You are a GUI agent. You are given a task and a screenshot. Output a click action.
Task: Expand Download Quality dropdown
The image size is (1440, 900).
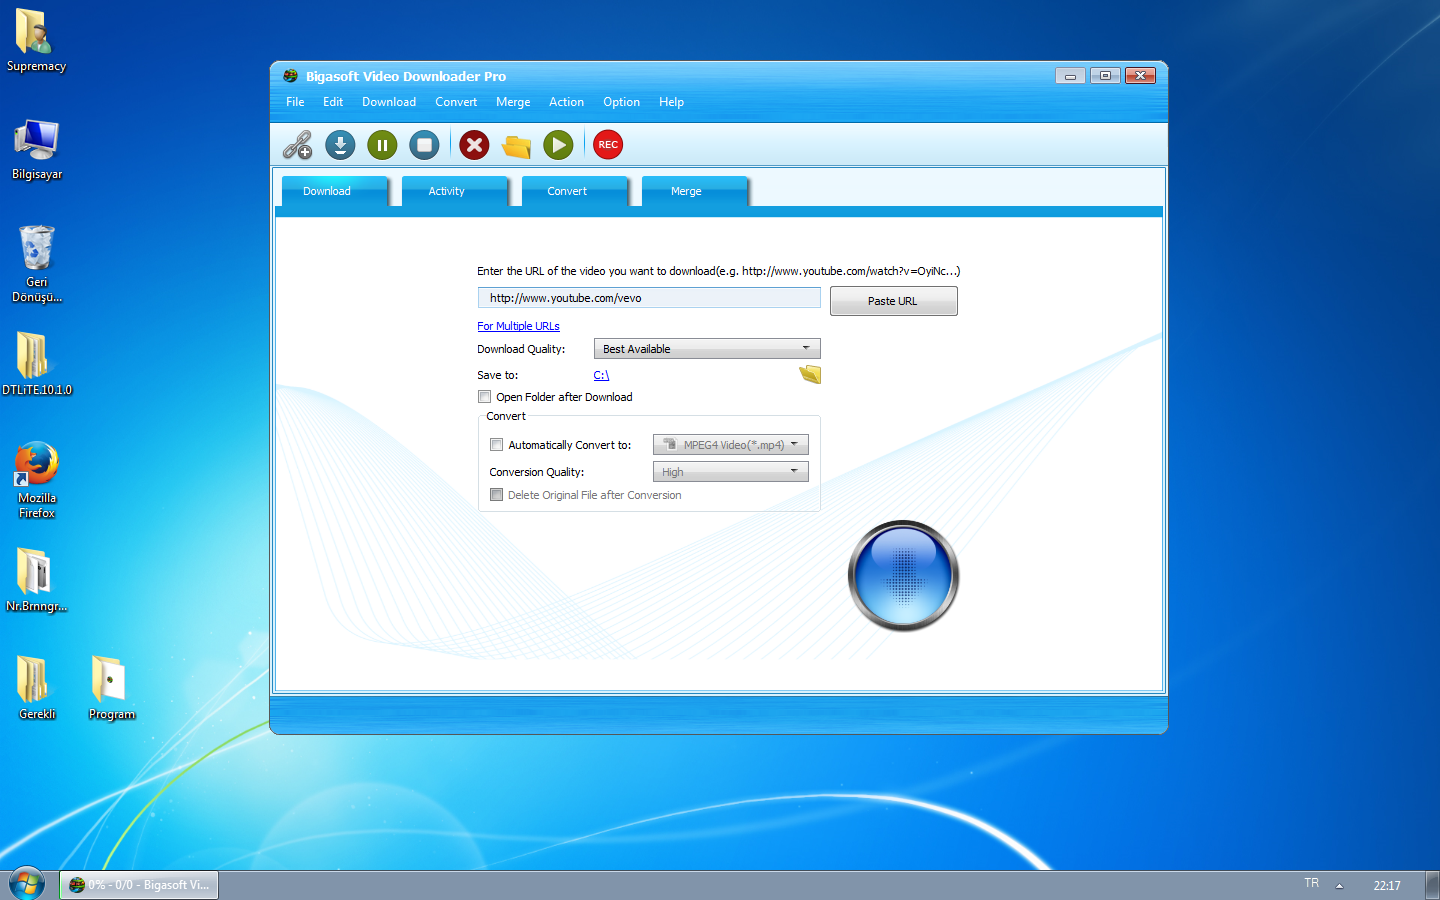click(707, 348)
